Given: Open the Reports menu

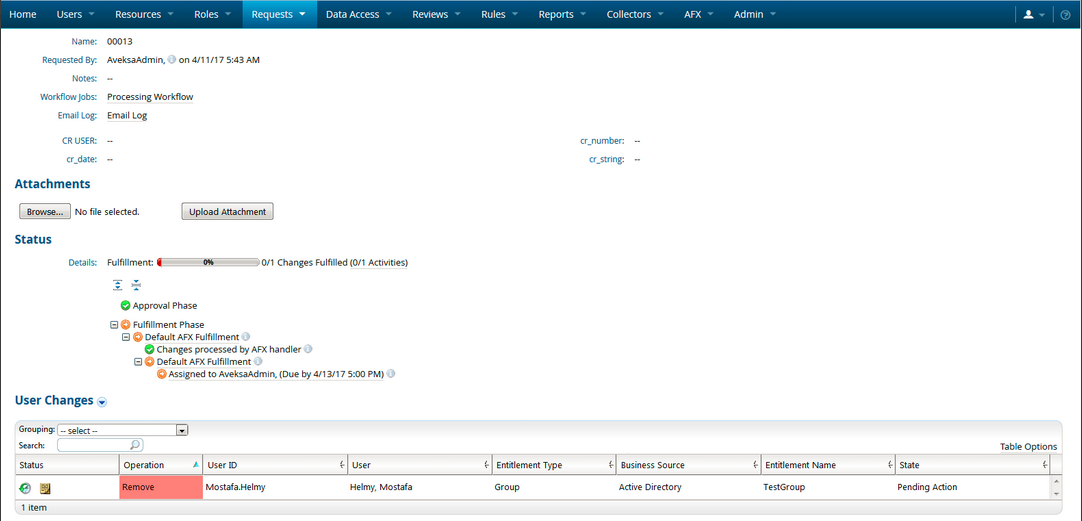Looking at the screenshot, I should 562,14.
